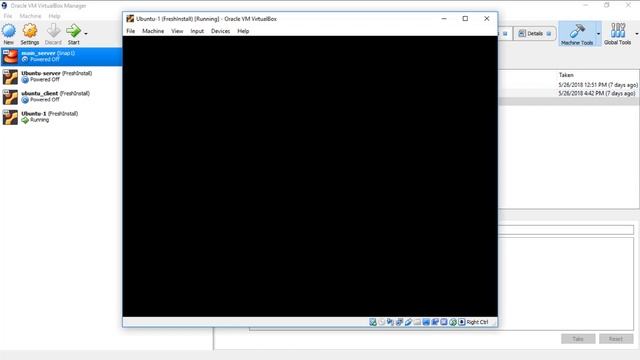Select the main_server virtual machine

click(x=61, y=56)
